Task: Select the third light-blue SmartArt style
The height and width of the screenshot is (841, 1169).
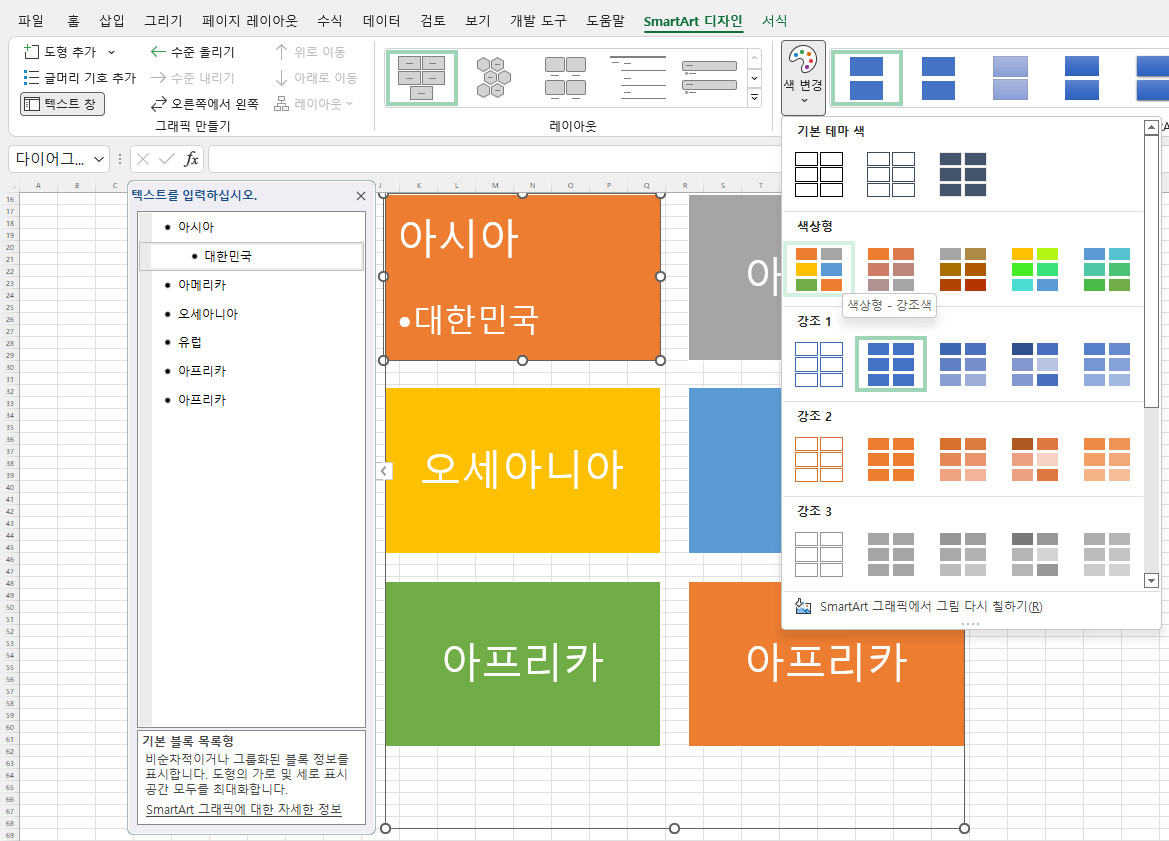Action: point(1010,78)
